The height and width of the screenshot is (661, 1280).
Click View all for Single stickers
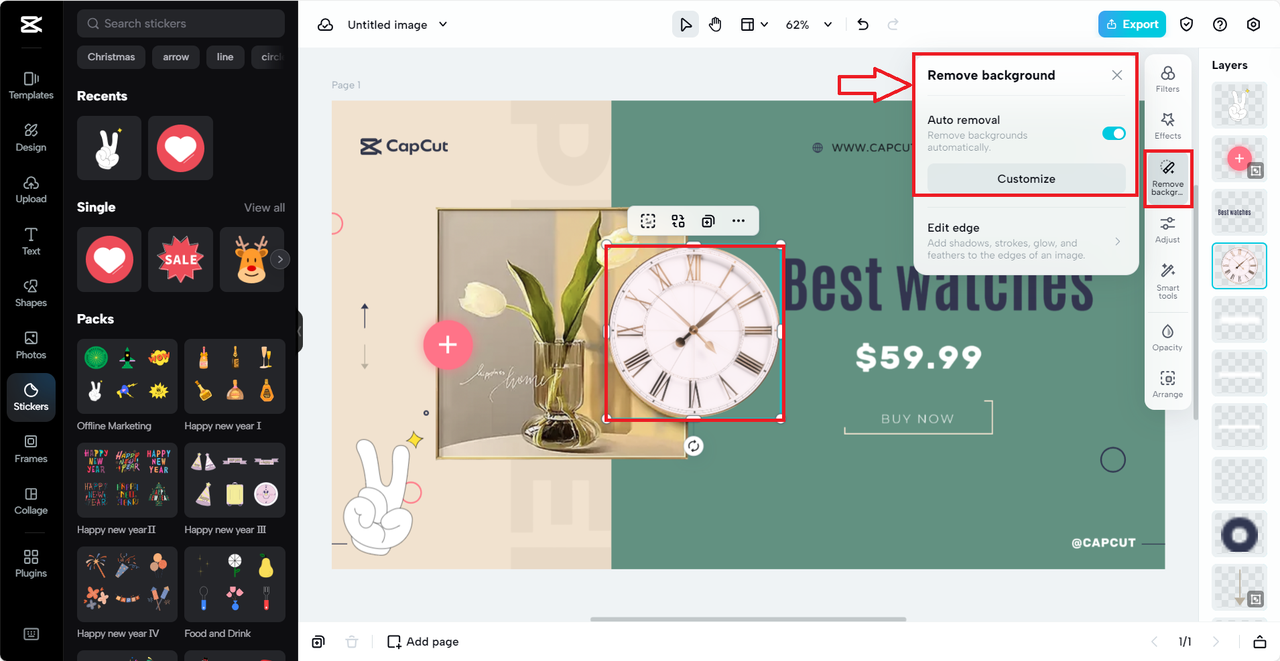(264, 208)
